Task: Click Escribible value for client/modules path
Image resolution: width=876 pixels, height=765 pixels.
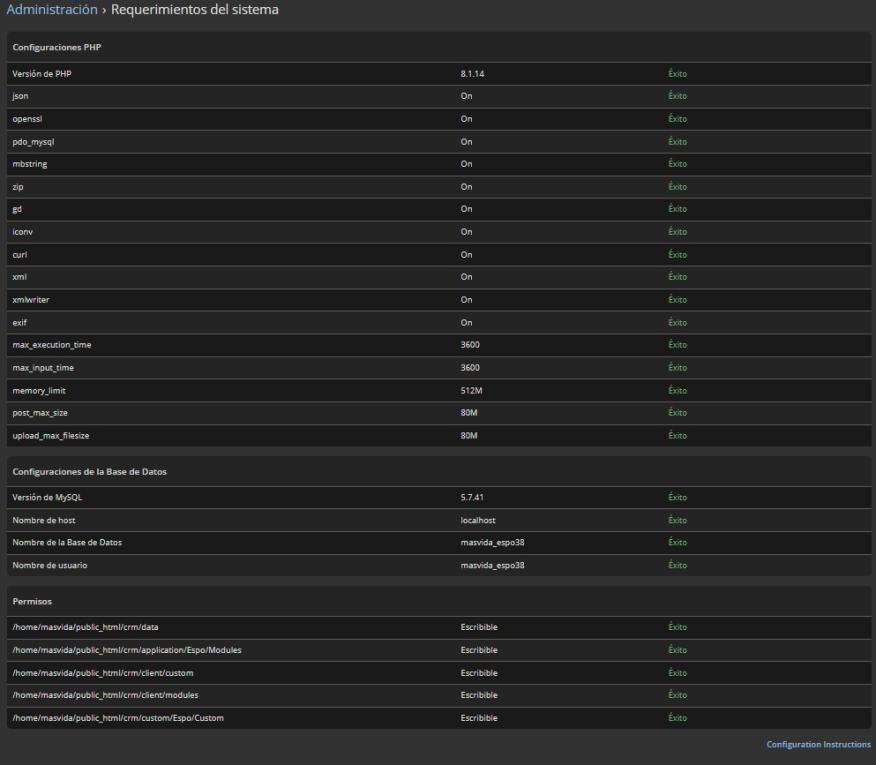Action: point(479,695)
